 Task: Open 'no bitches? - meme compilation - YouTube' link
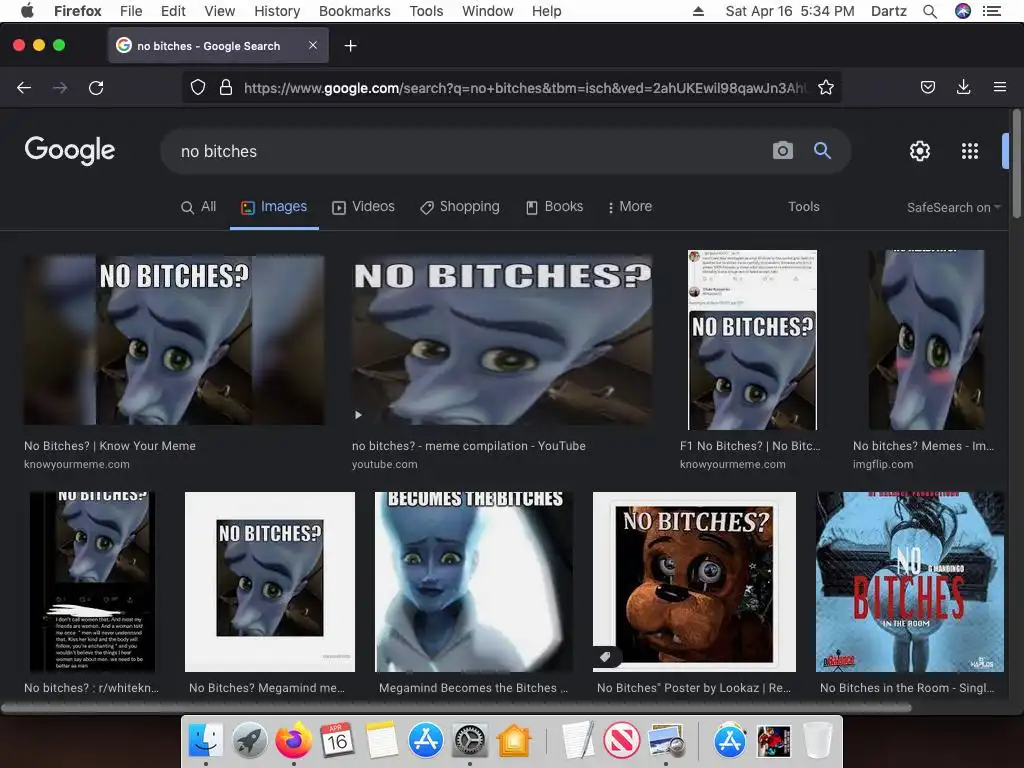point(469,446)
